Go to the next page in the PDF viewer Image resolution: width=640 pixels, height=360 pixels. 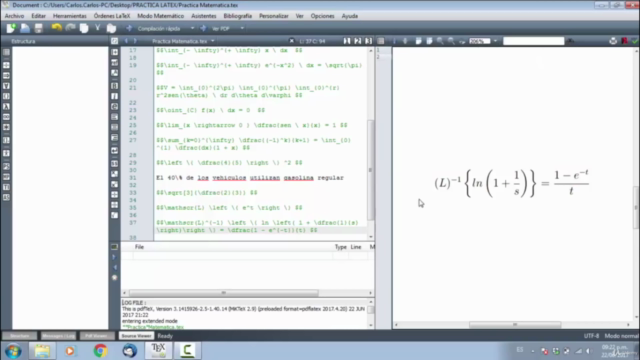pyautogui.click(x=405, y=41)
